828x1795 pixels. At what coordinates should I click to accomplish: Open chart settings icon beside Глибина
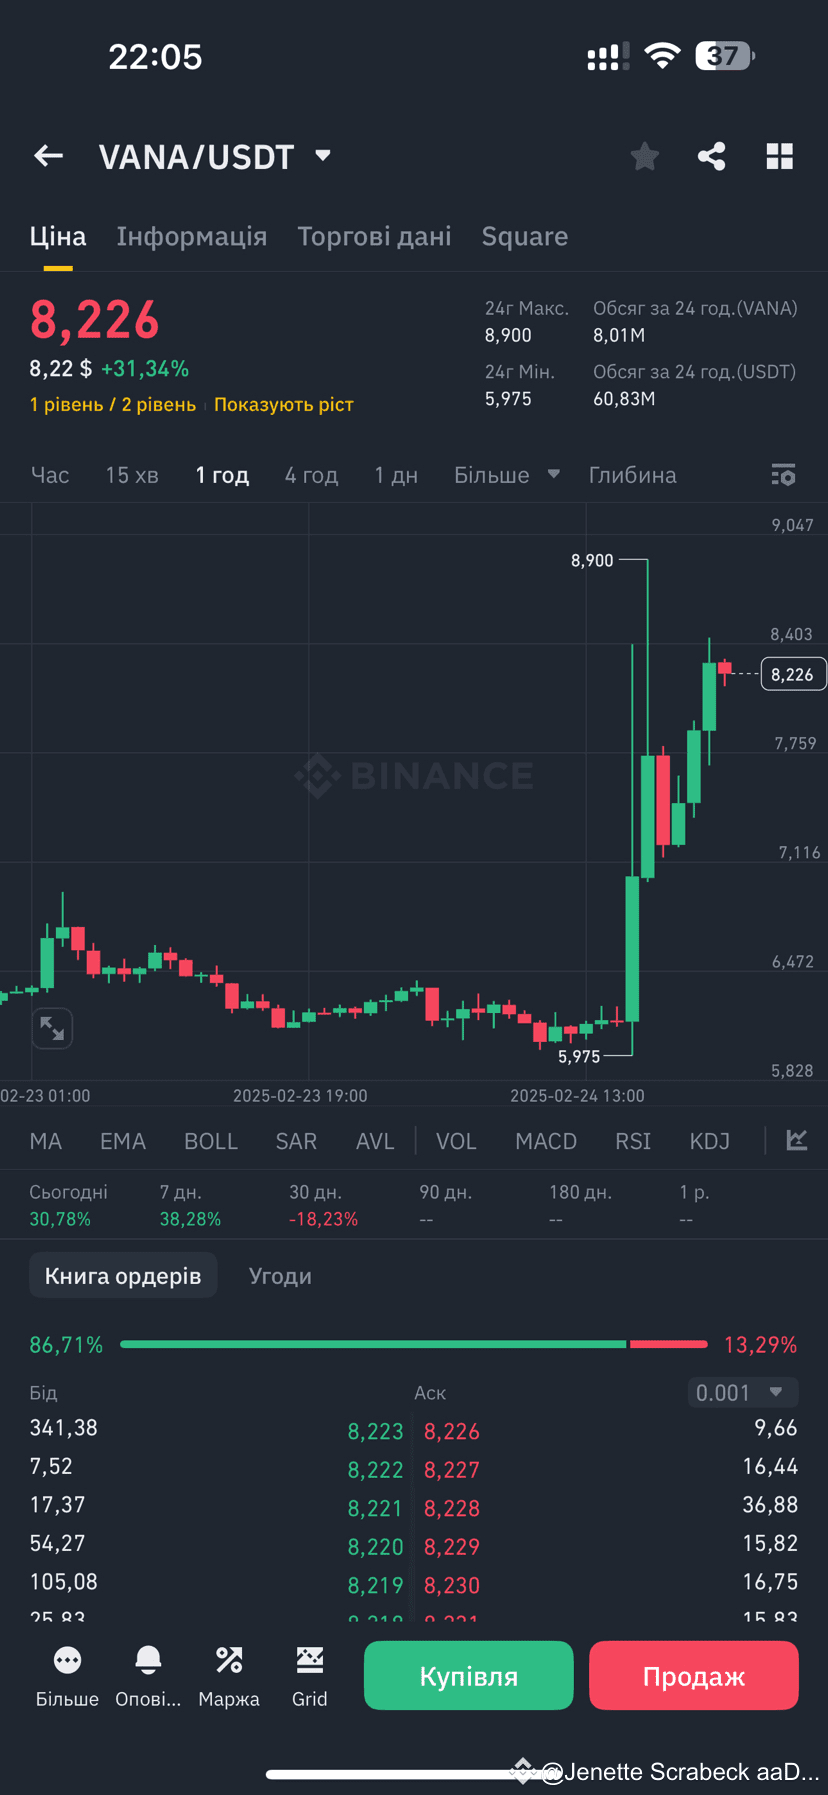tap(783, 475)
